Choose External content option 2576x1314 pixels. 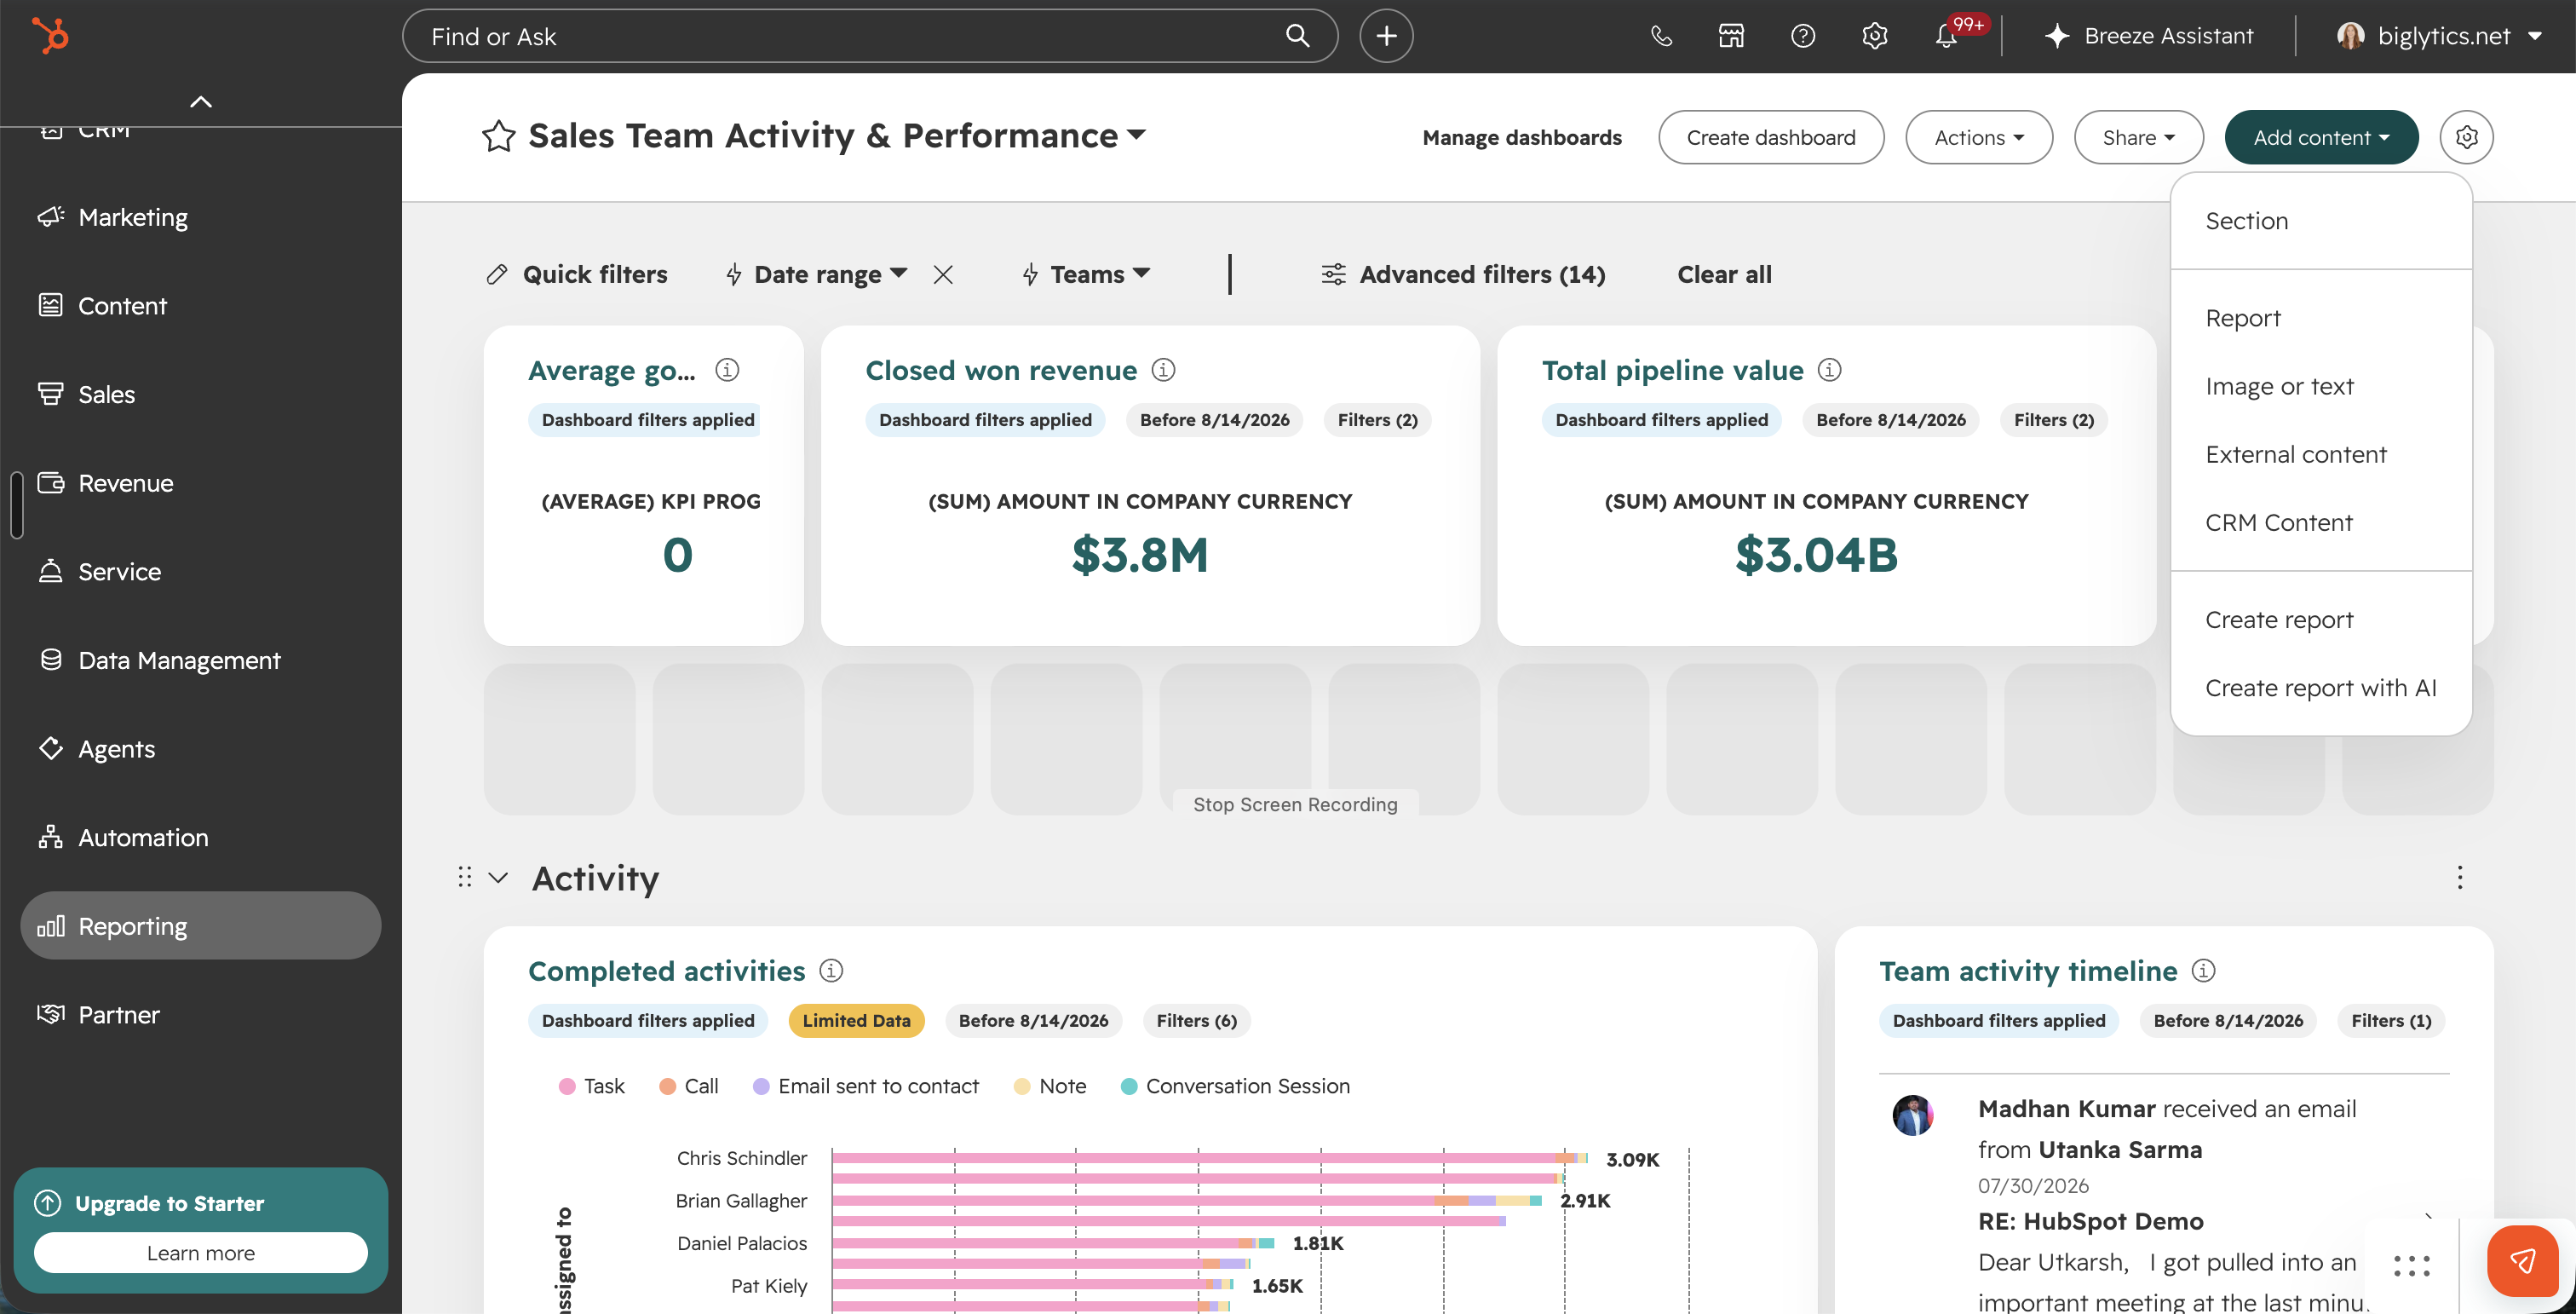pyautogui.click(x=2321, y=454)
